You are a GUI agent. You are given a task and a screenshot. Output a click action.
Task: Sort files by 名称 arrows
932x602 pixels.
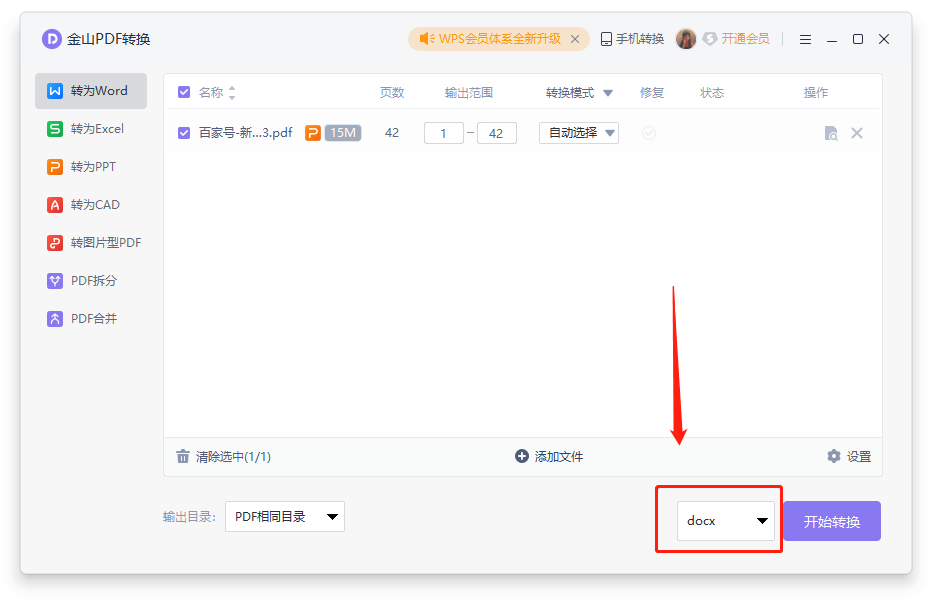pos(232,93)
